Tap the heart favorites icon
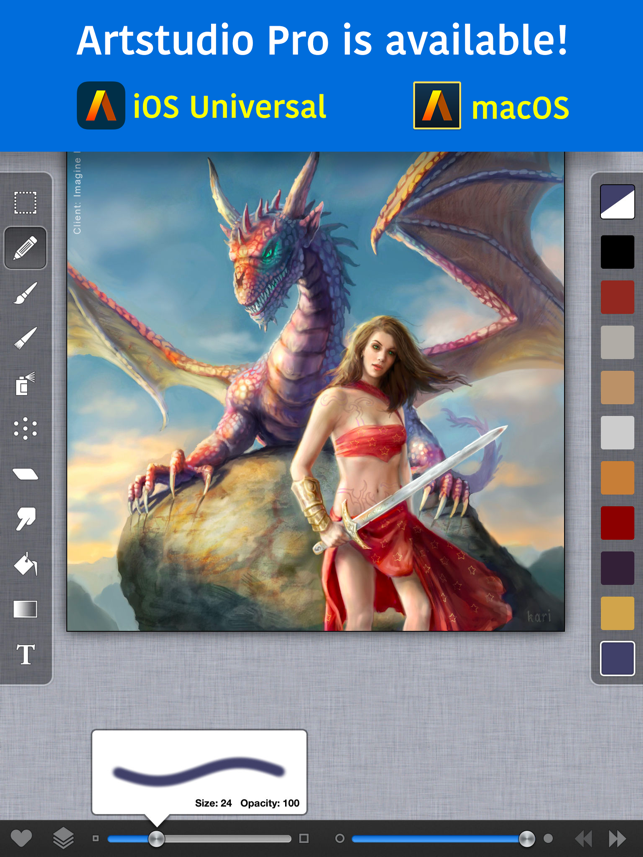Screen dimensions: 643x857 pos(21,838)
